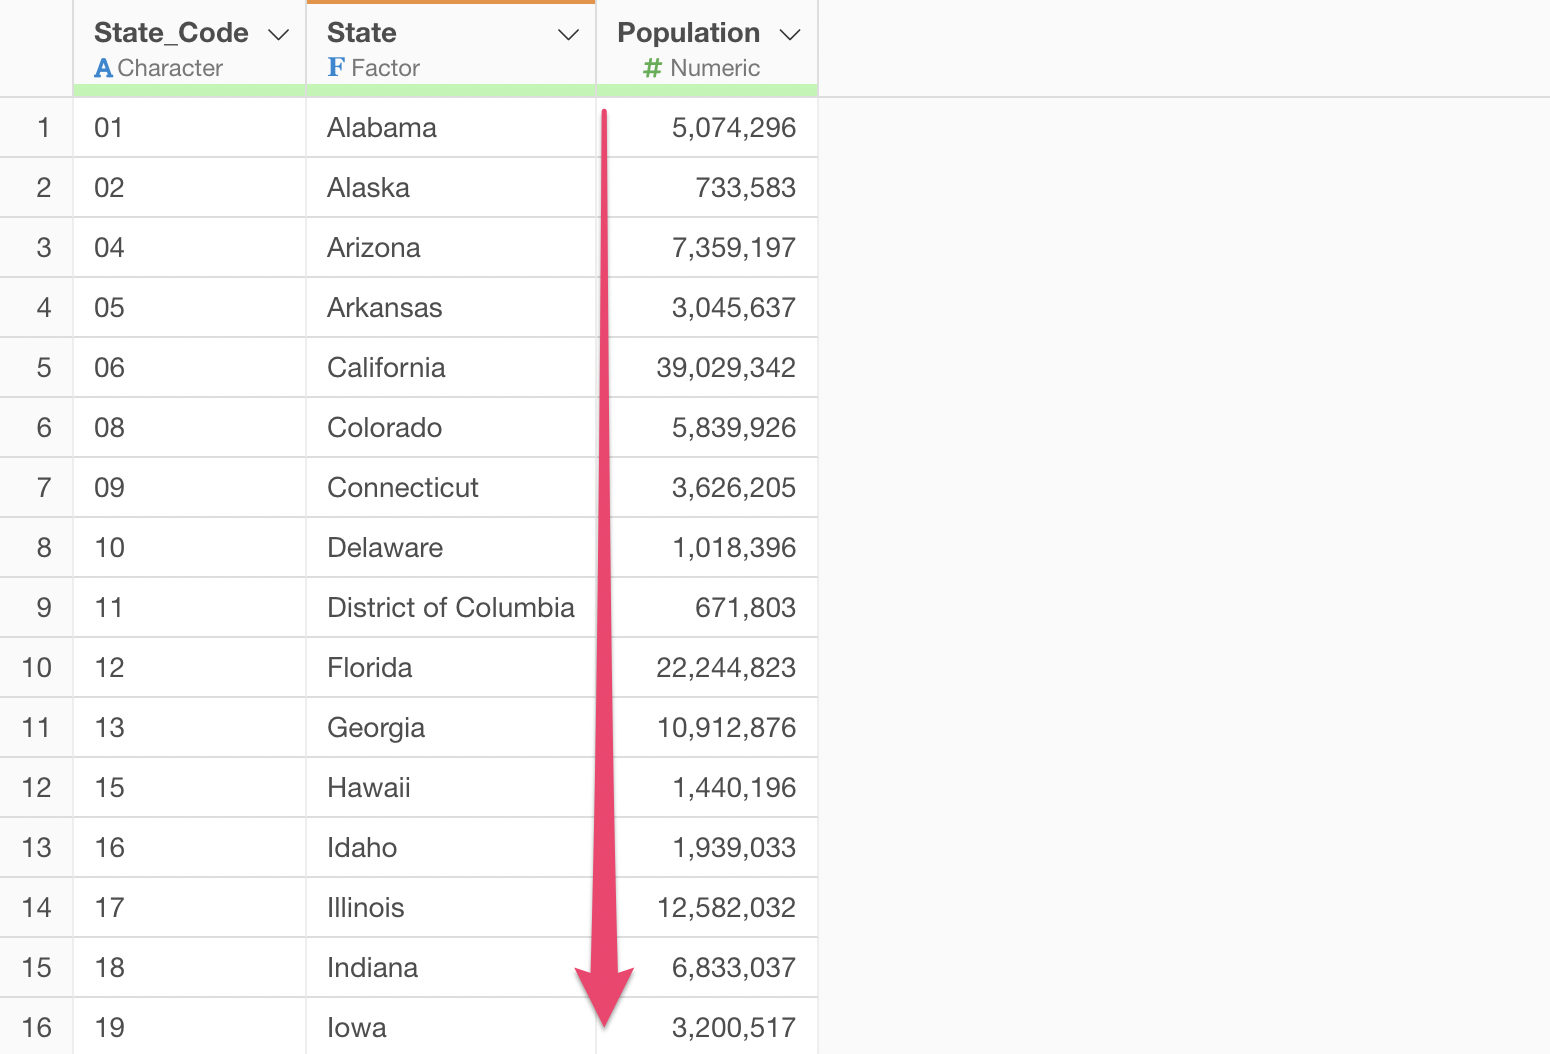Viewport: 1550px width, 1054px height.
Task: Click the Numeric hash icon under Population
Action: (x=652, y=69)
